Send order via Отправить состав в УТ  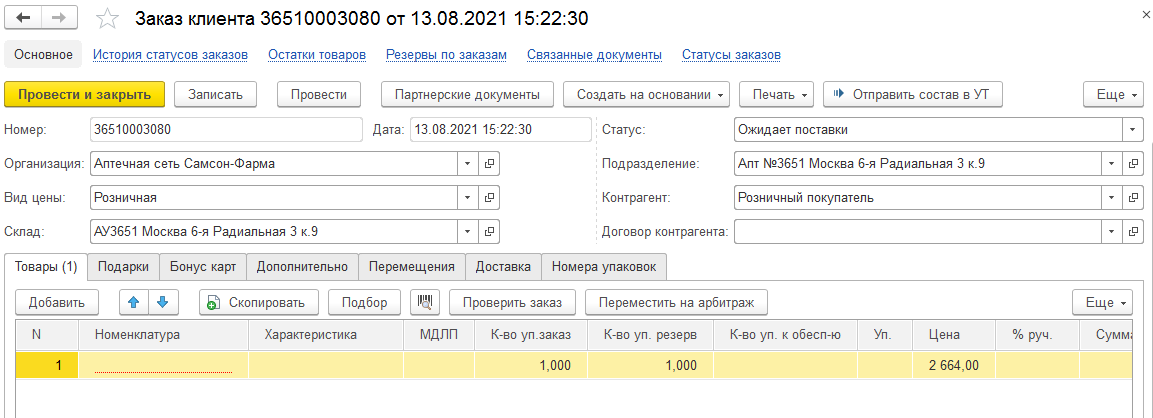[x=912, y=95]
